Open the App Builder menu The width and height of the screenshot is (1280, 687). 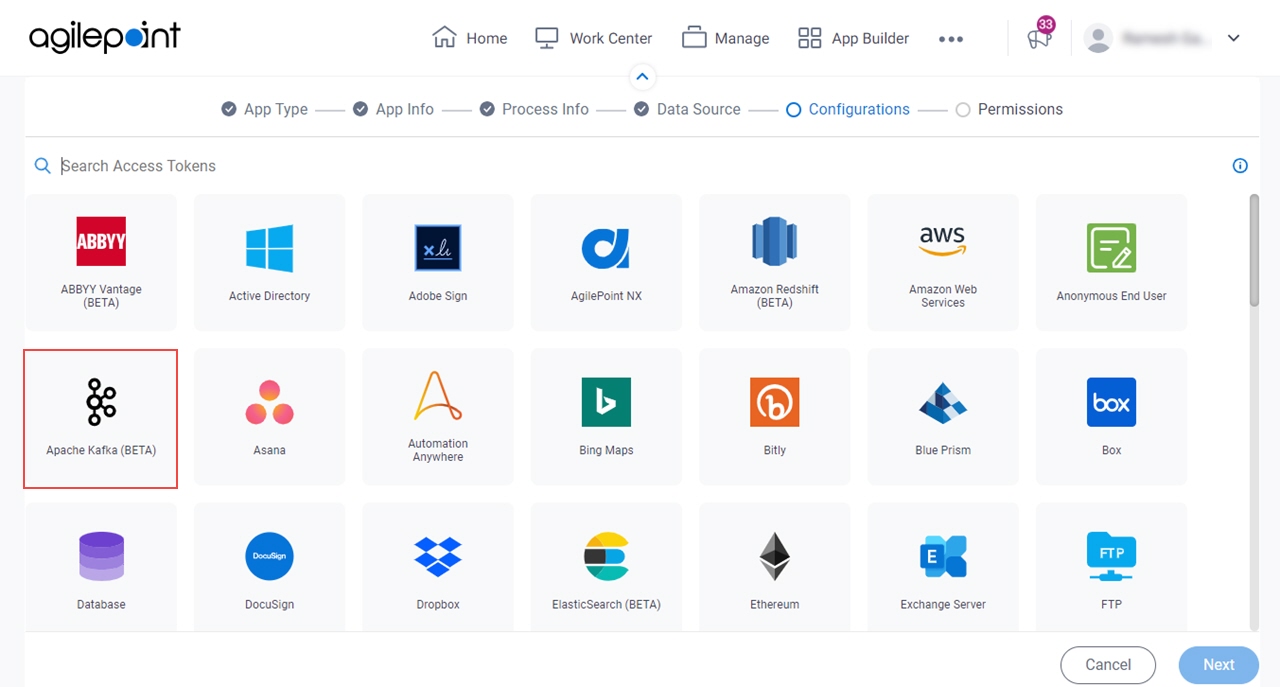tap(853, 38)
